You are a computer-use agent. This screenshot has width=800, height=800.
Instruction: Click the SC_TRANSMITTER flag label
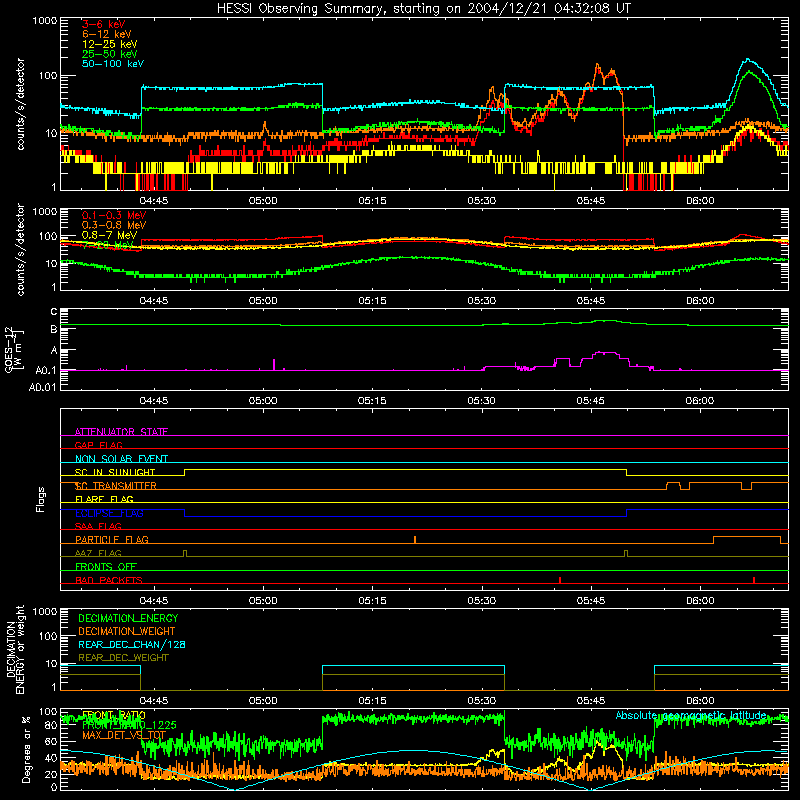[115, 486]
